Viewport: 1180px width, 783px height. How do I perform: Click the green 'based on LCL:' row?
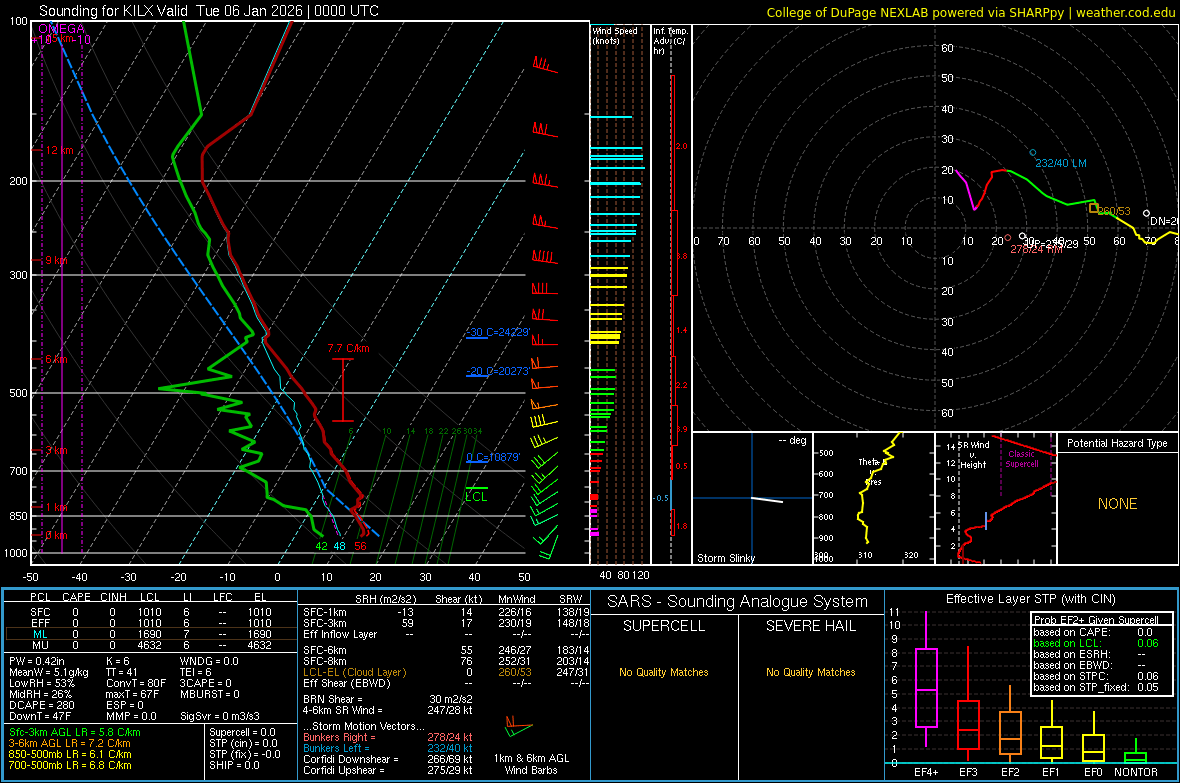pyautogui.click(x=1096, y=643)
